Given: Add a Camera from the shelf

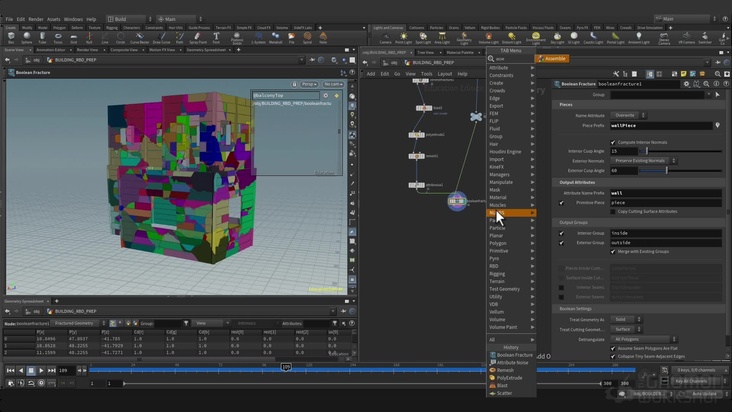Looking at the screenshot, I should 386,38.
